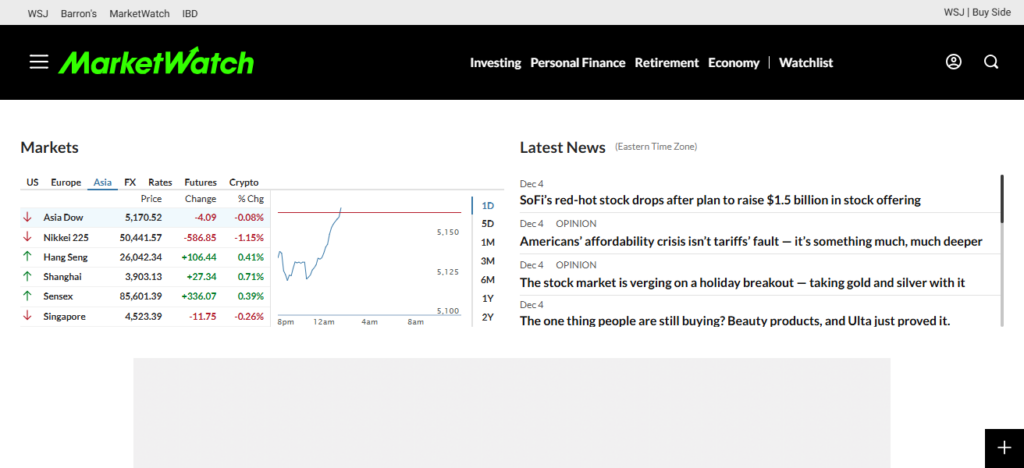Open the WSJ | Buy Side link
This screenshot has width=1024, height=468.
tap(977, 12)
